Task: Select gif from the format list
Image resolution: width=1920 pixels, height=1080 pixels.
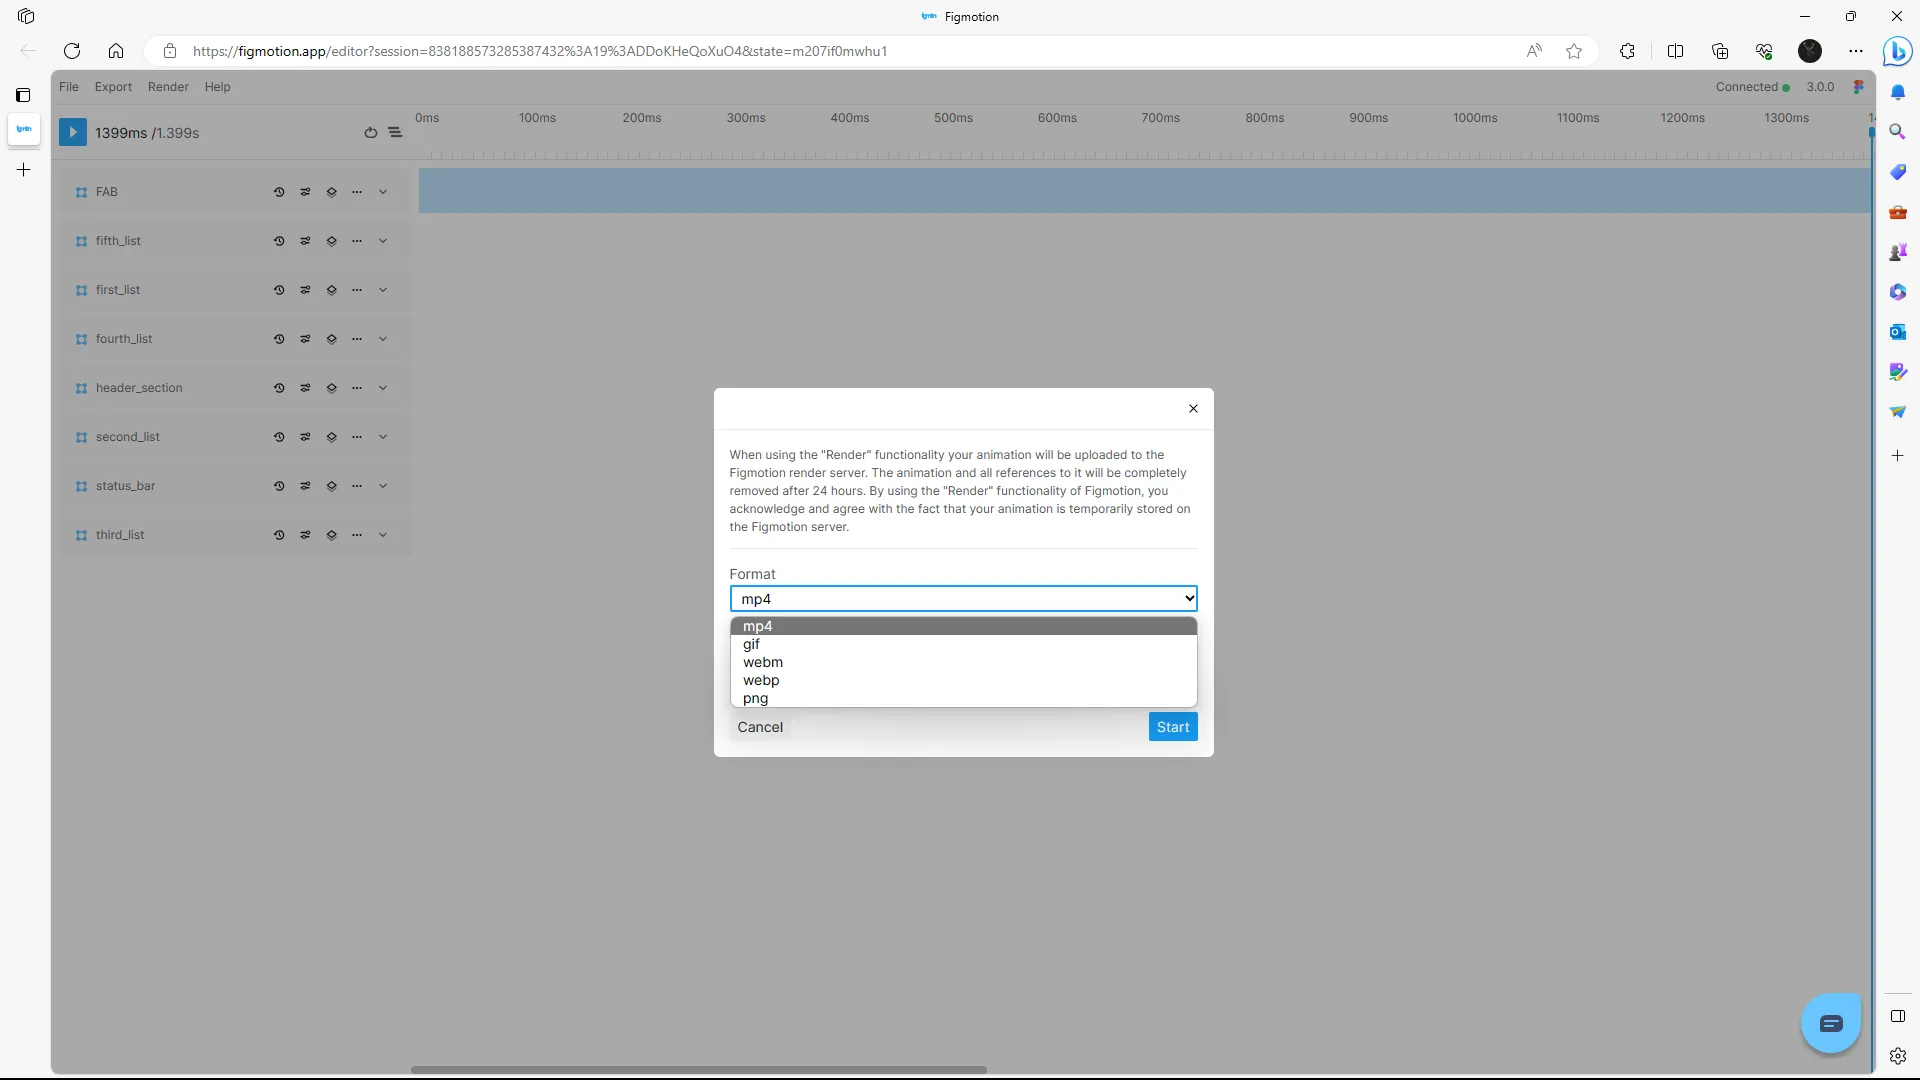Action: (752, 645)
